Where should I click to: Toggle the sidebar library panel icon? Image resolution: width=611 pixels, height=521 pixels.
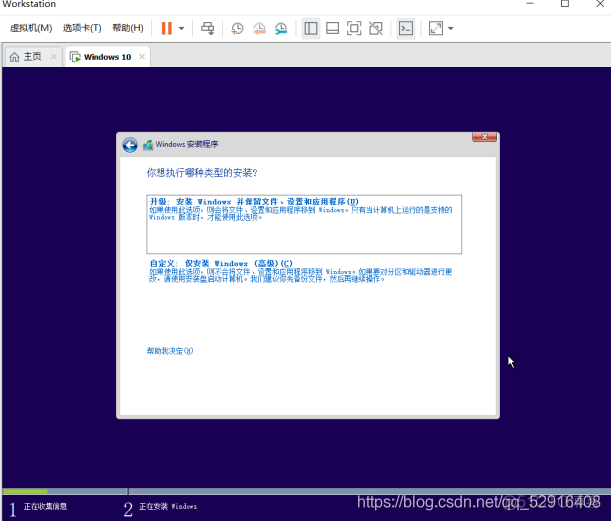pos(311,28)
